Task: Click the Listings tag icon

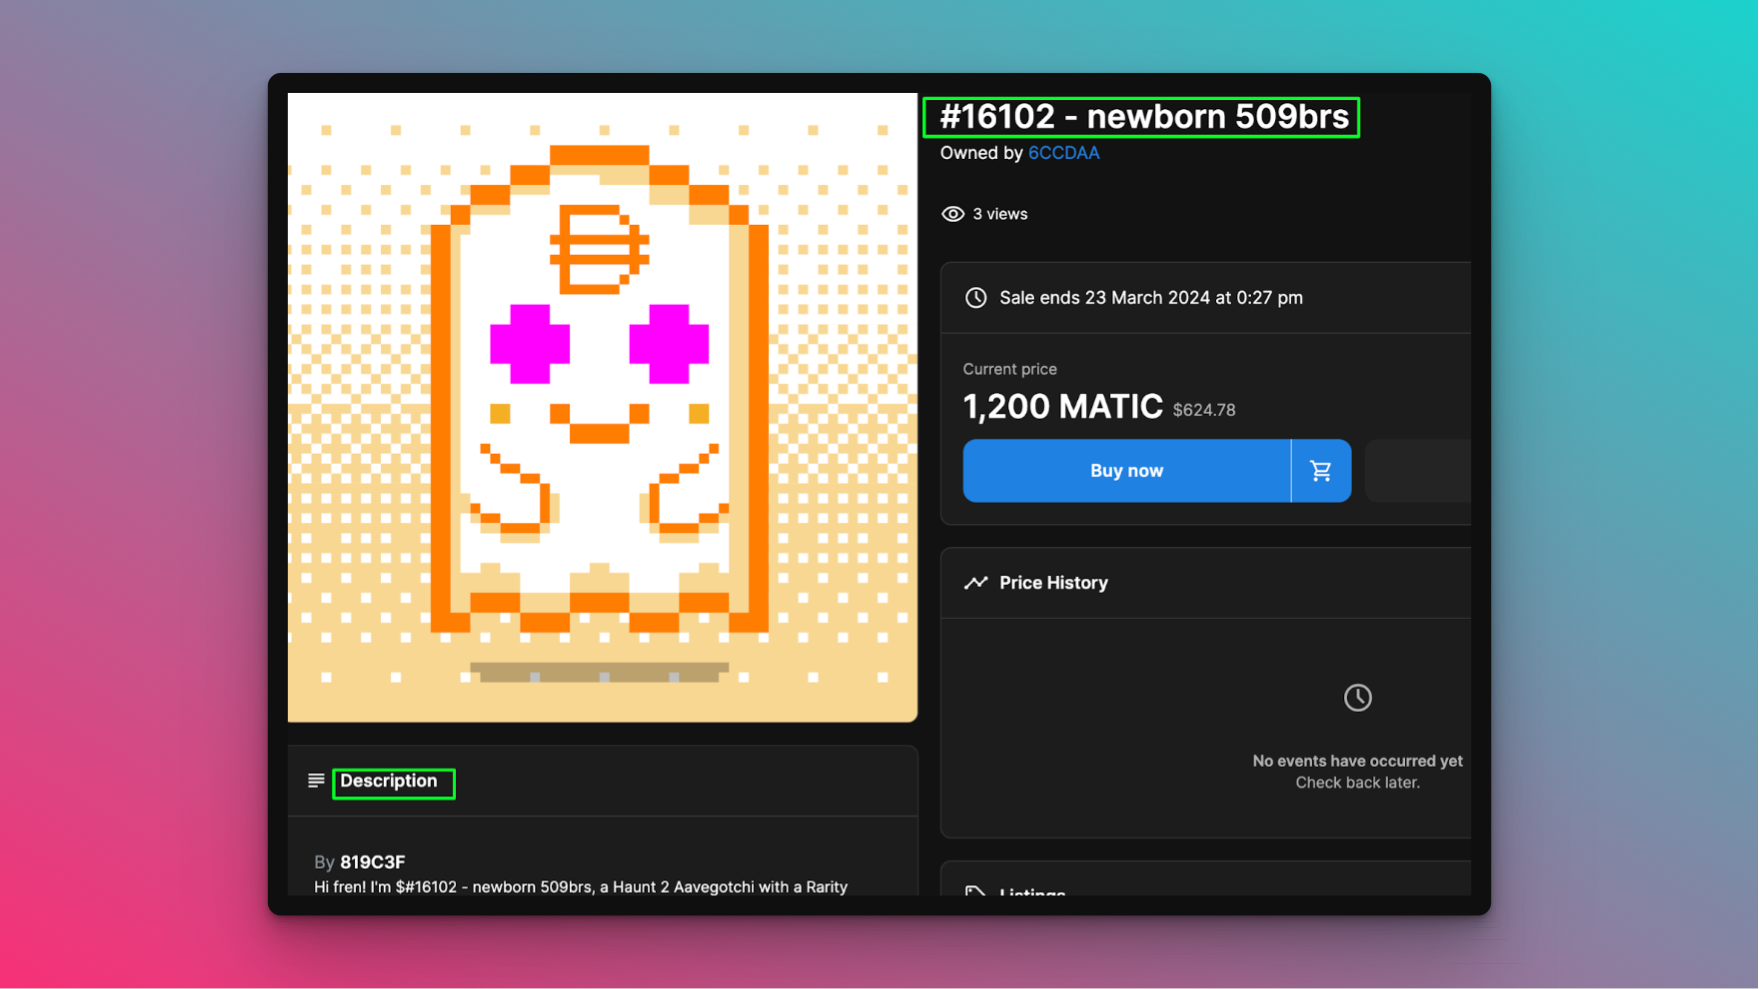Action: pyautogui.click(x=976, y=891)
